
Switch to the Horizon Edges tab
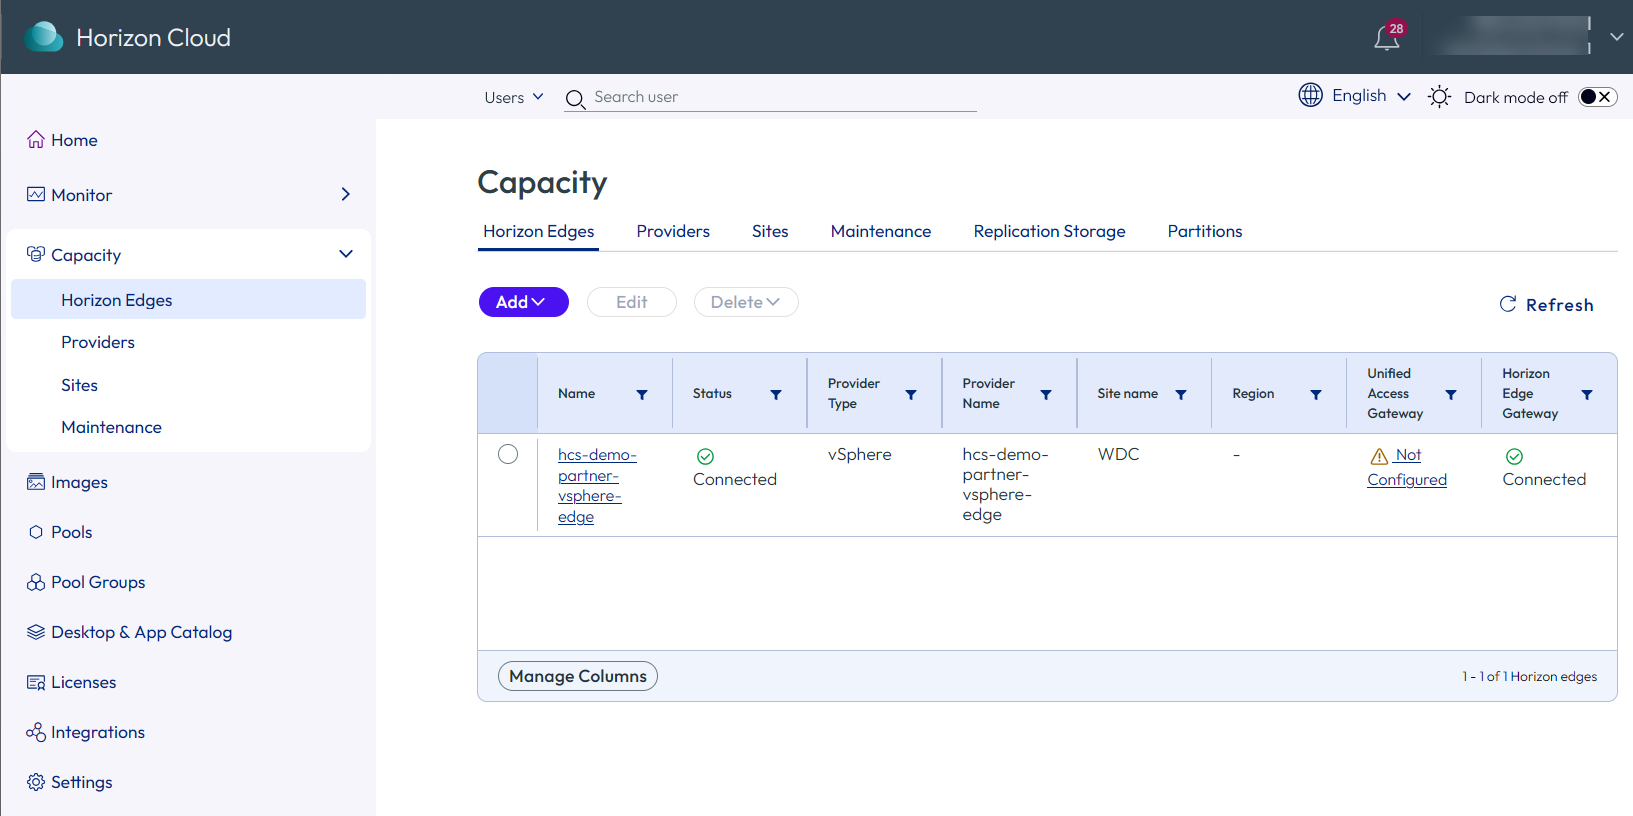coord(538,231)
